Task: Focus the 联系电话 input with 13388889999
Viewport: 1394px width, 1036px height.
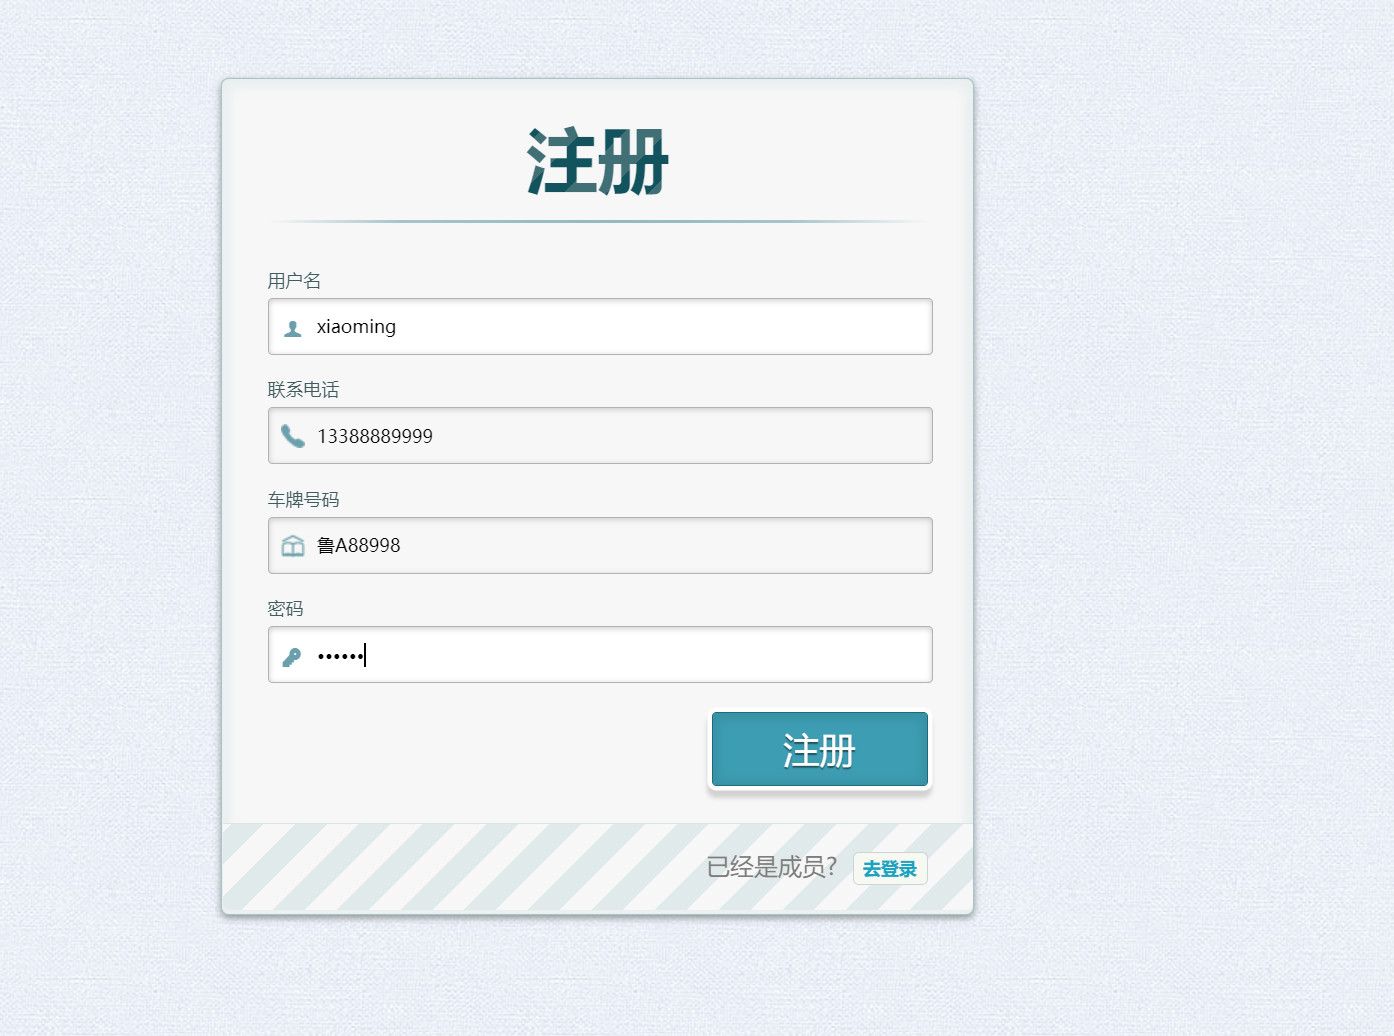Action: 600,435
